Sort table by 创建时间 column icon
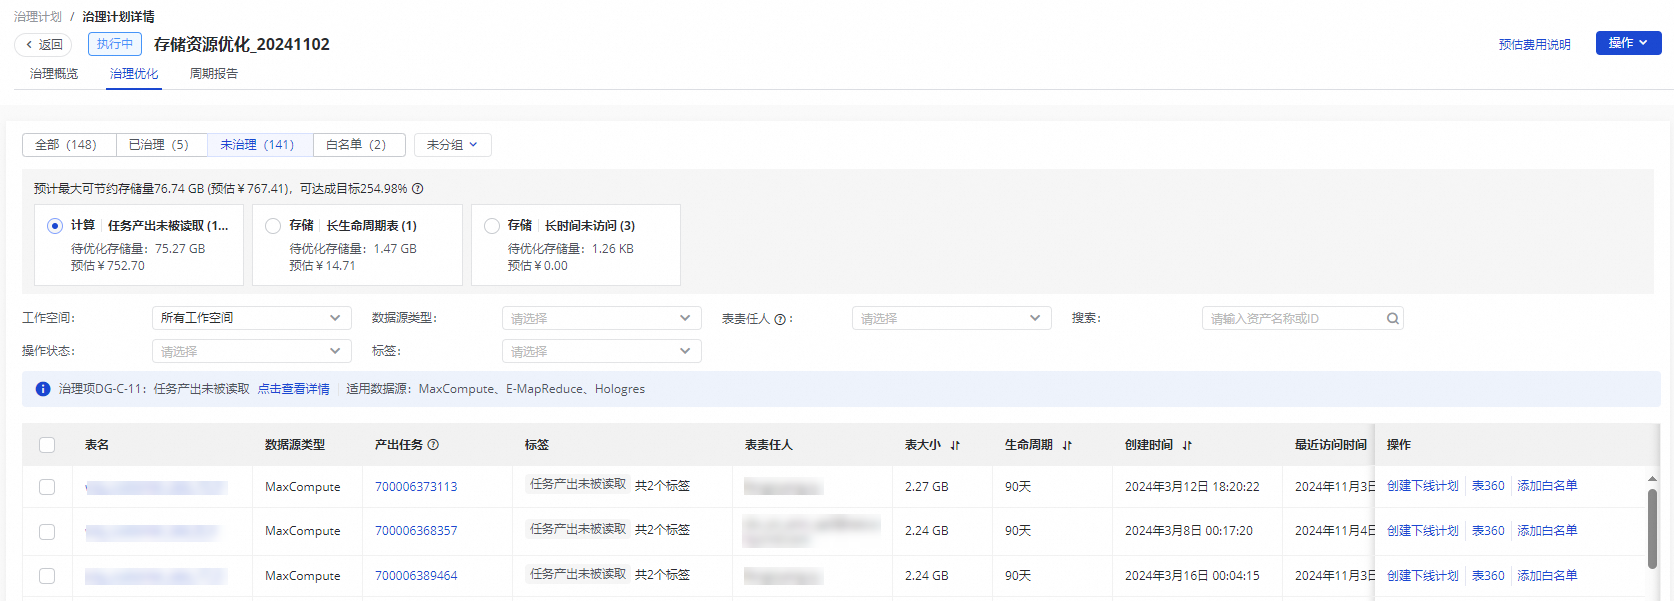This screenshot has width=1674, height=601. [1187, 445]
